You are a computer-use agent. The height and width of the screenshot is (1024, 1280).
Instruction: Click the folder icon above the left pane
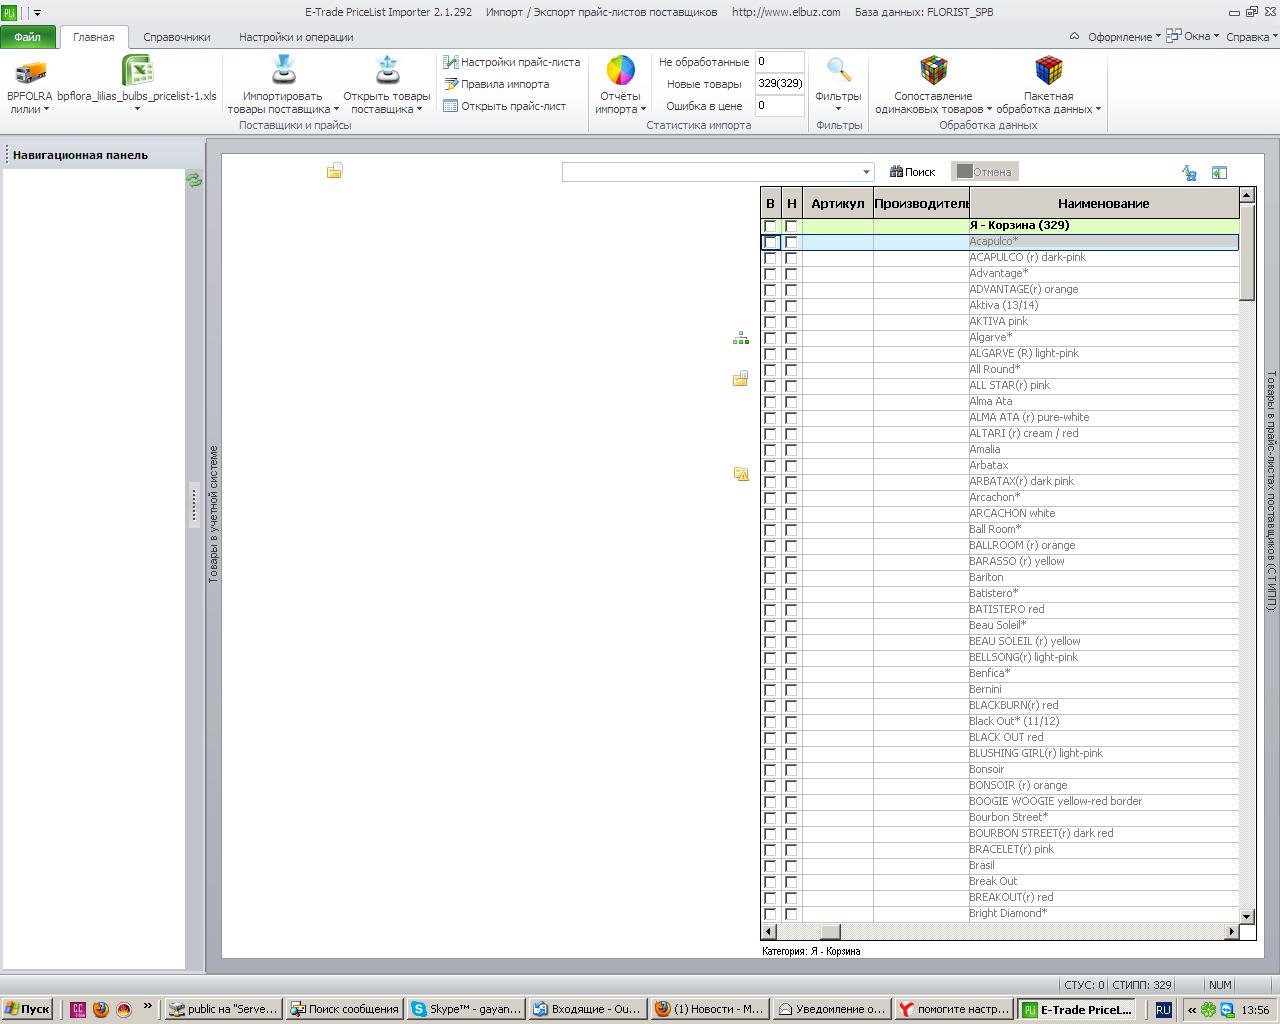point(335,171)
